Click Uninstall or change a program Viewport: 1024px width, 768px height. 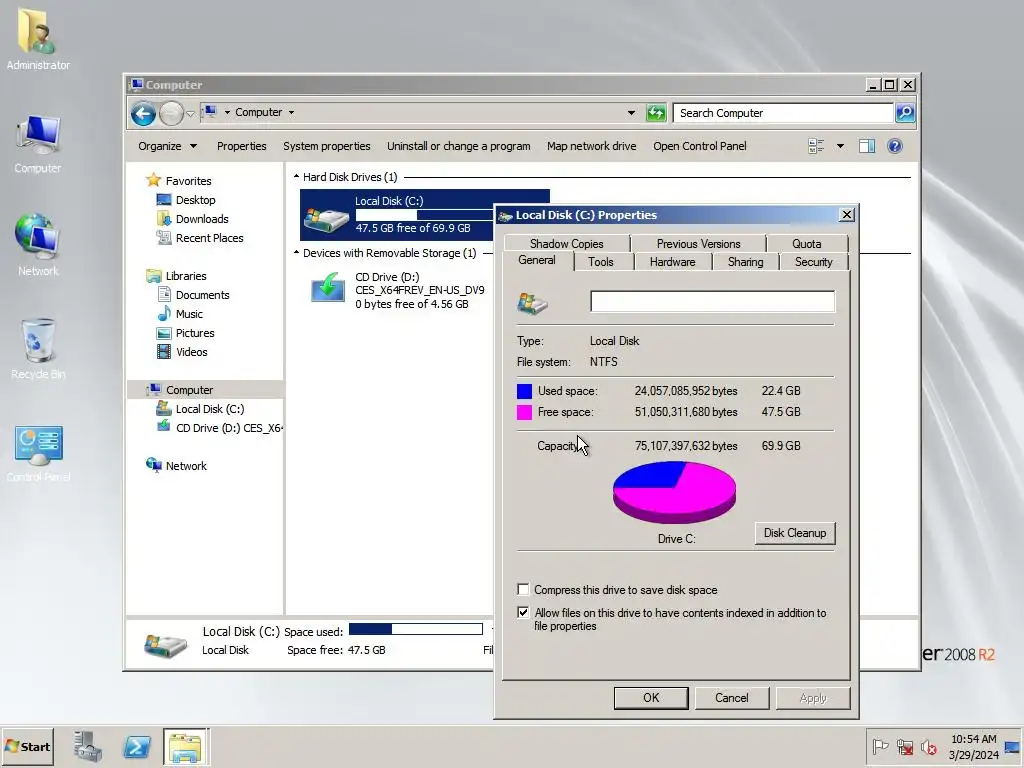point(458,146)
